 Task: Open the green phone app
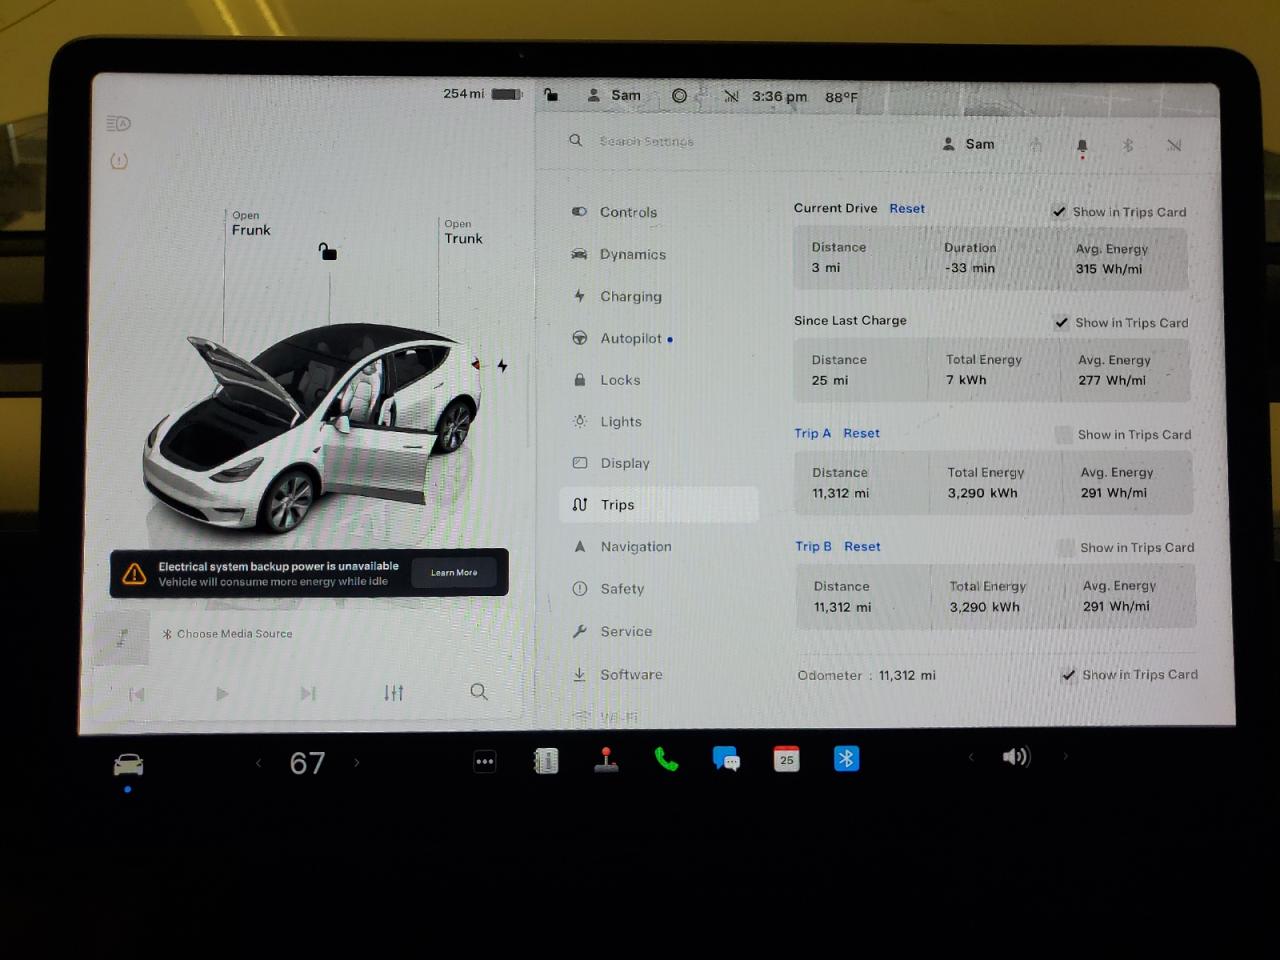(666, 760)
